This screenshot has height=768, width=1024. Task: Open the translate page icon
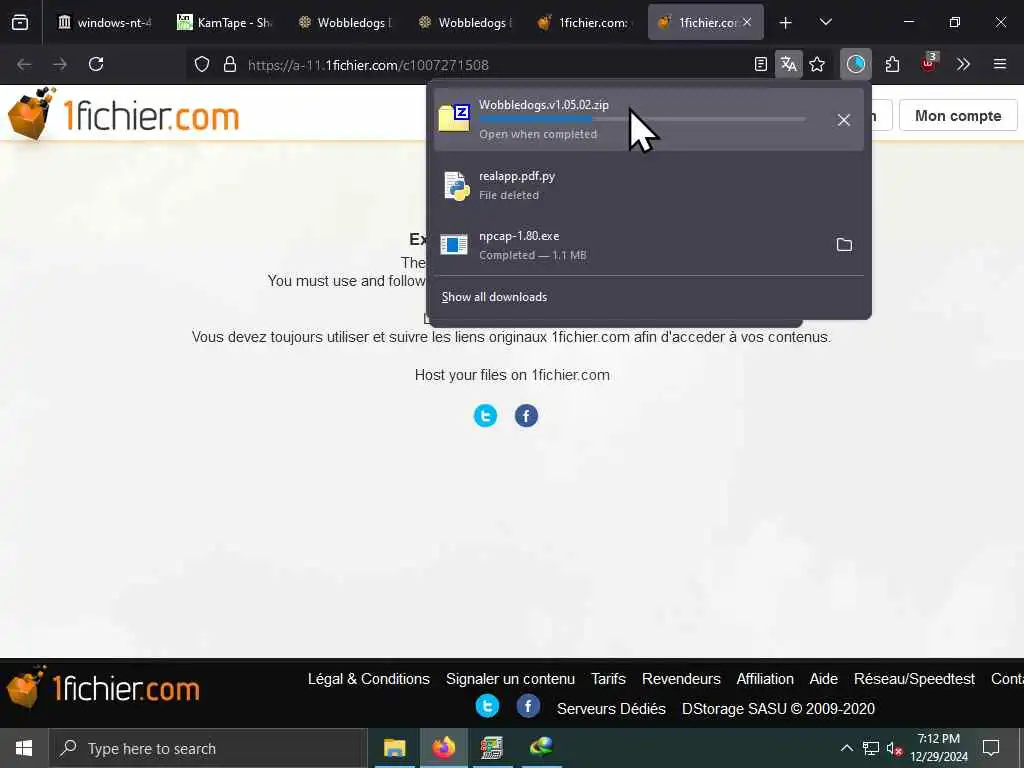(x=789, y=64)
